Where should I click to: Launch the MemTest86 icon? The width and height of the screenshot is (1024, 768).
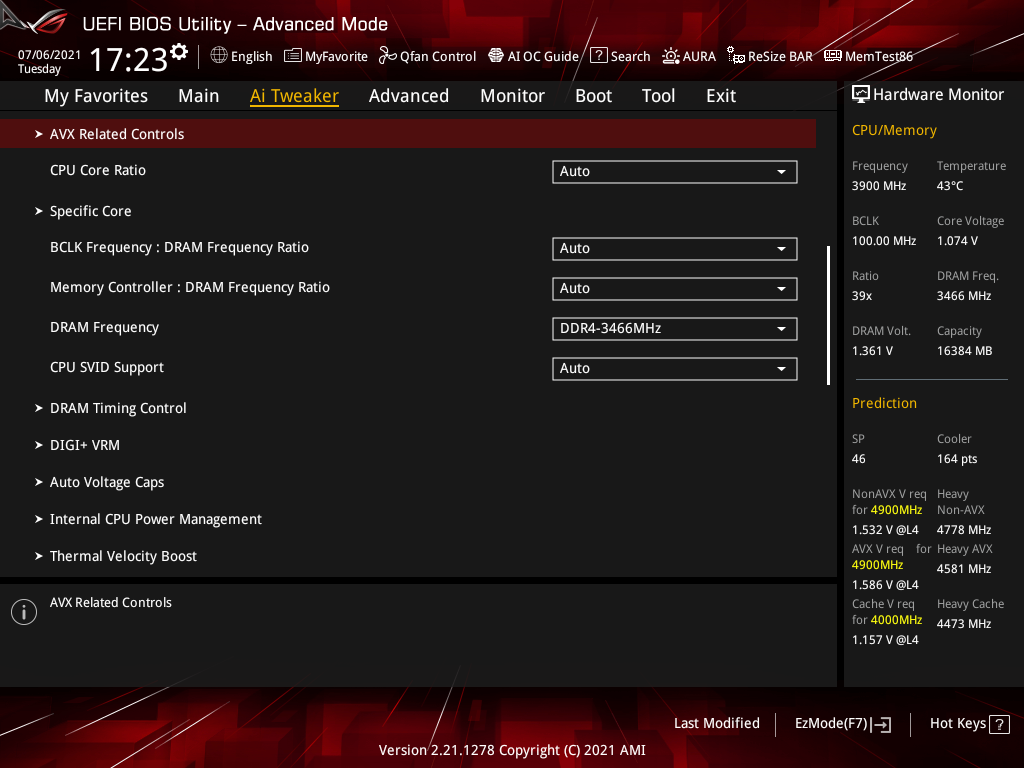coord(833,56)
